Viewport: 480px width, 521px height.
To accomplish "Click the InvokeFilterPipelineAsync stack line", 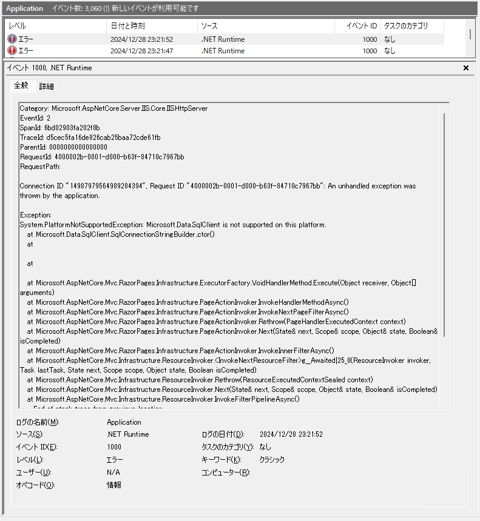I will click(163, 399).
